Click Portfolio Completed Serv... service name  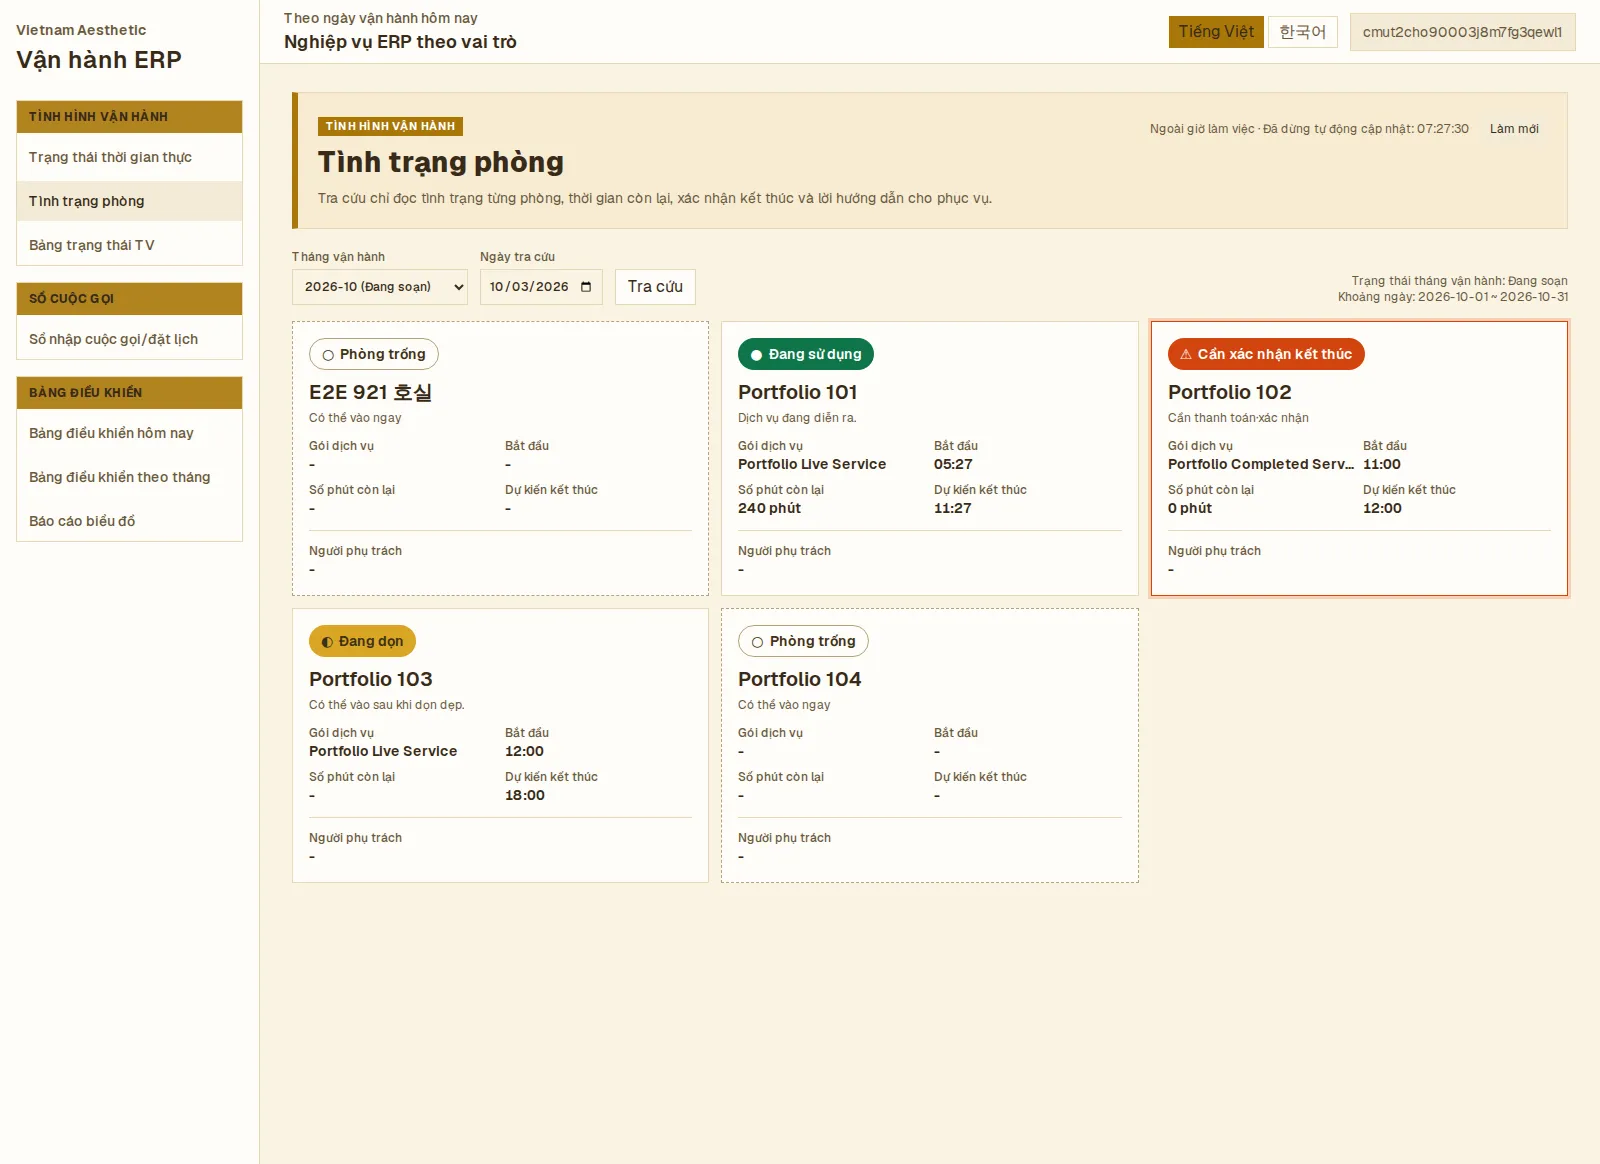click(1261, 465)
